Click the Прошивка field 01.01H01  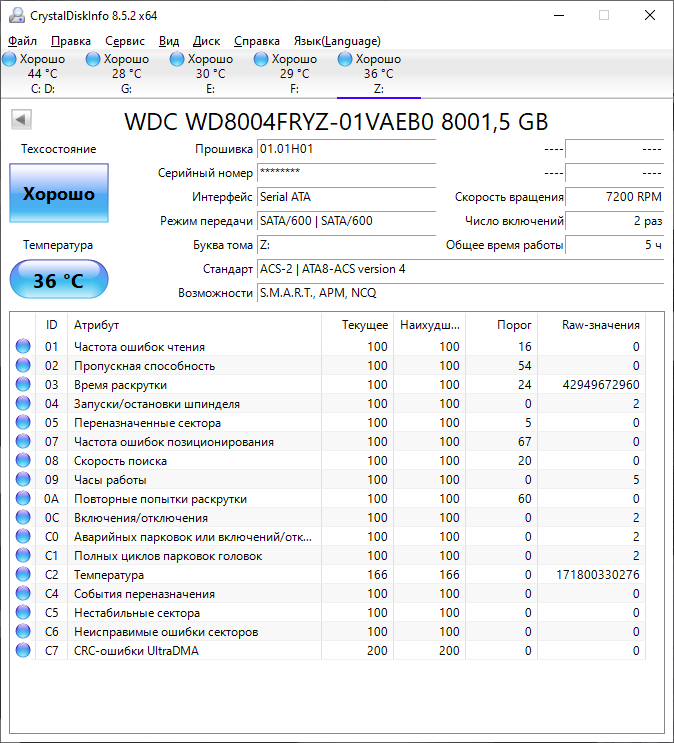[x=346, y=149]
